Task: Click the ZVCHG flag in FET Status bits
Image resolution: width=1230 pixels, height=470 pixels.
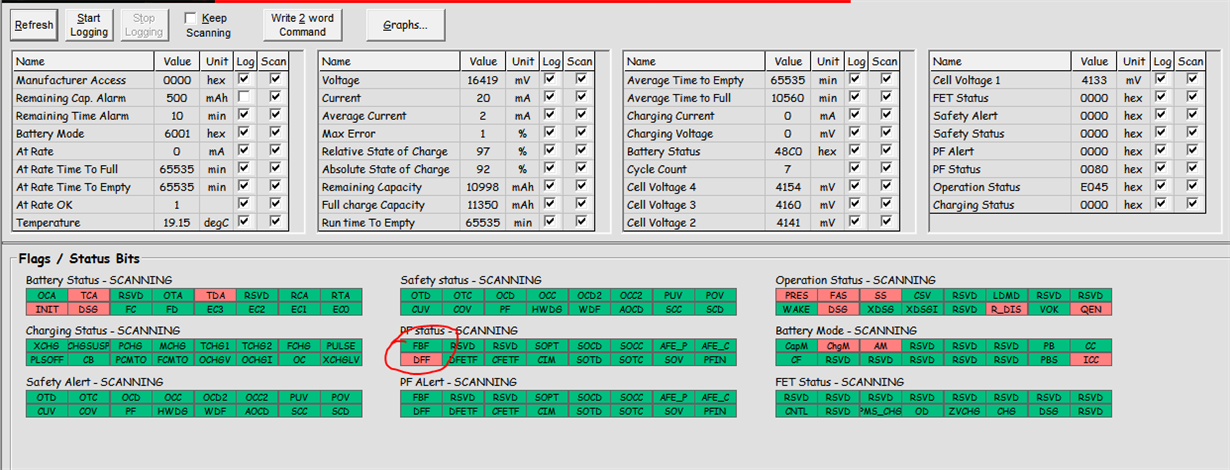Action: tap(964, 410)
